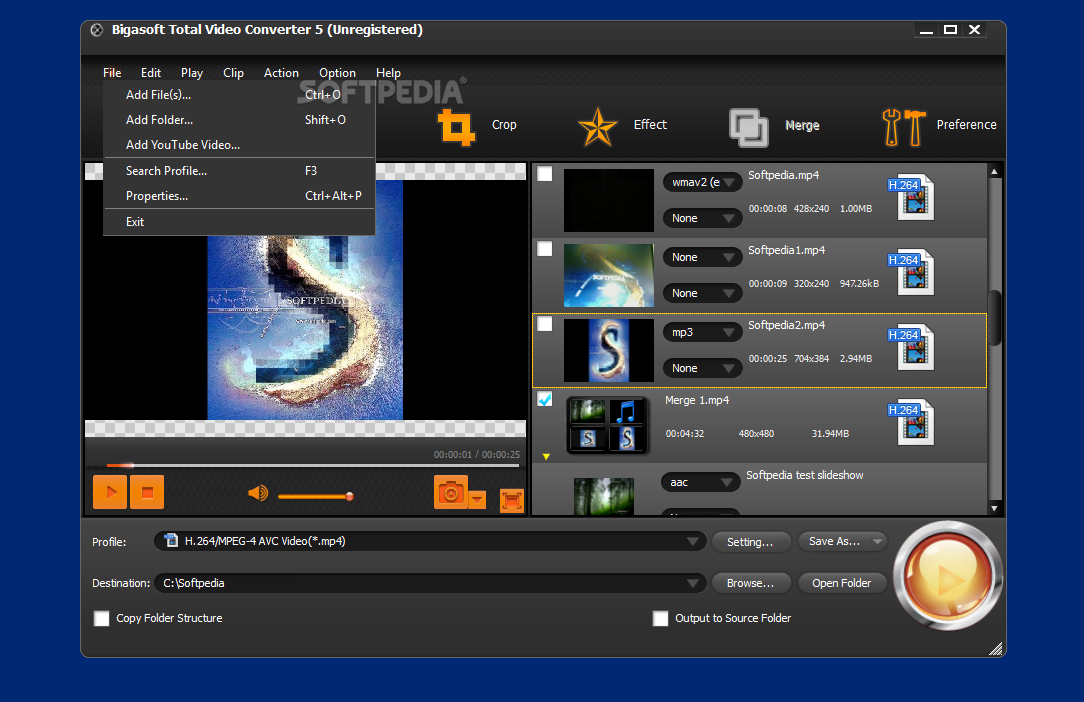Click the video seek progress bar

point(312,465)
